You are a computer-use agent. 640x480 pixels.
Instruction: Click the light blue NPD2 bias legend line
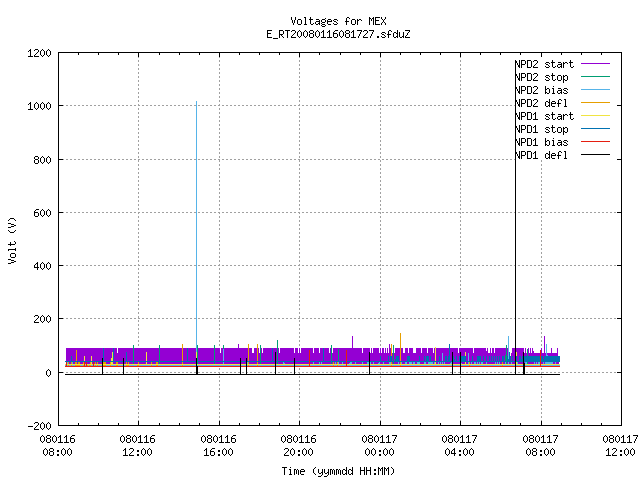click(596, 89)
